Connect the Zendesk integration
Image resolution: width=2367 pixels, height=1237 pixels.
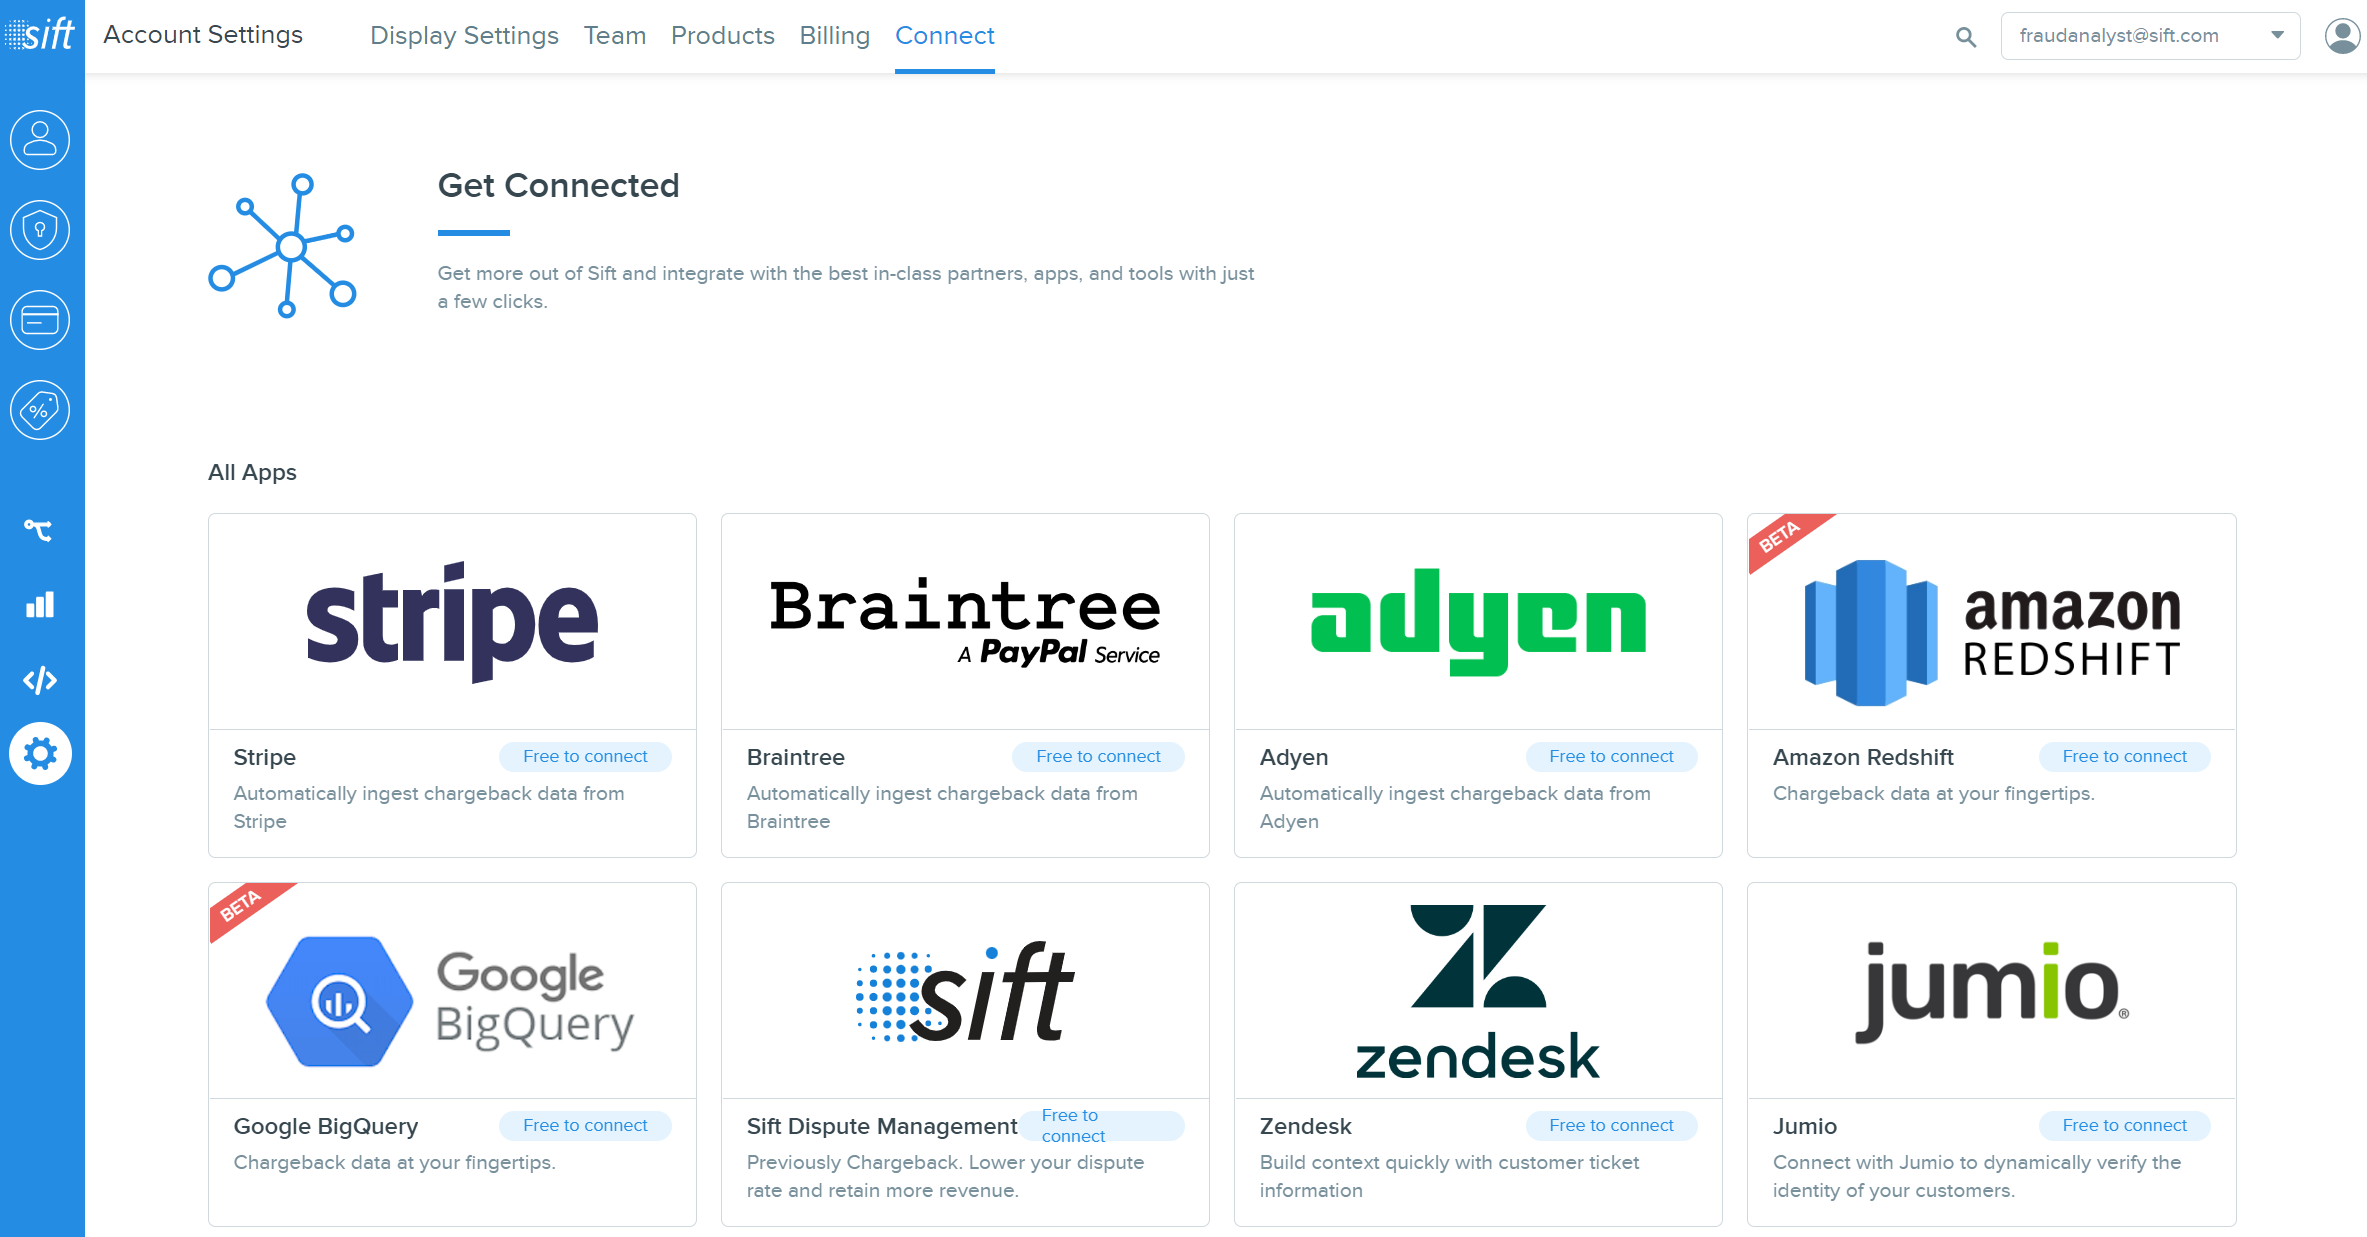(1609, 1126)
